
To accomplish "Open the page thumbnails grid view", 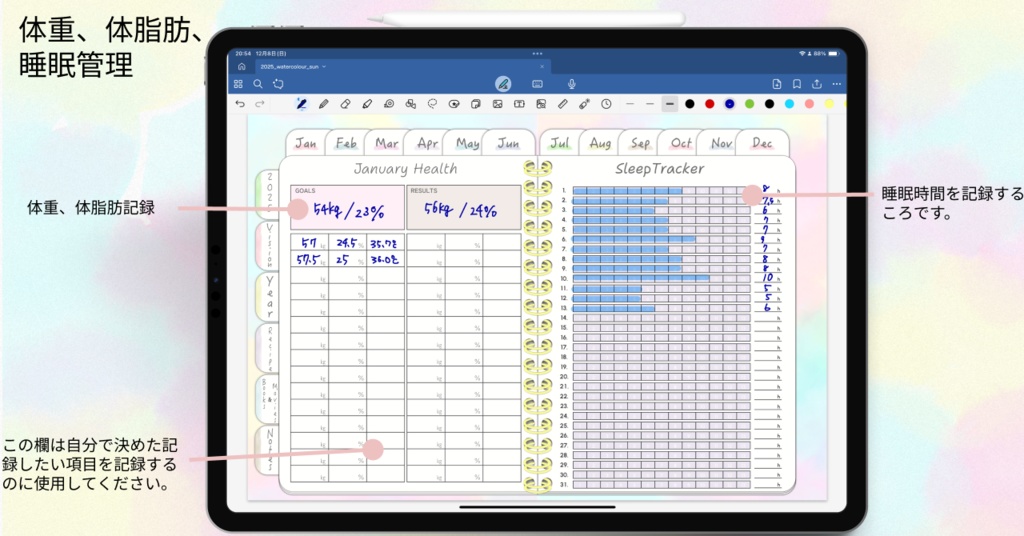I will [x=238, y=84].
